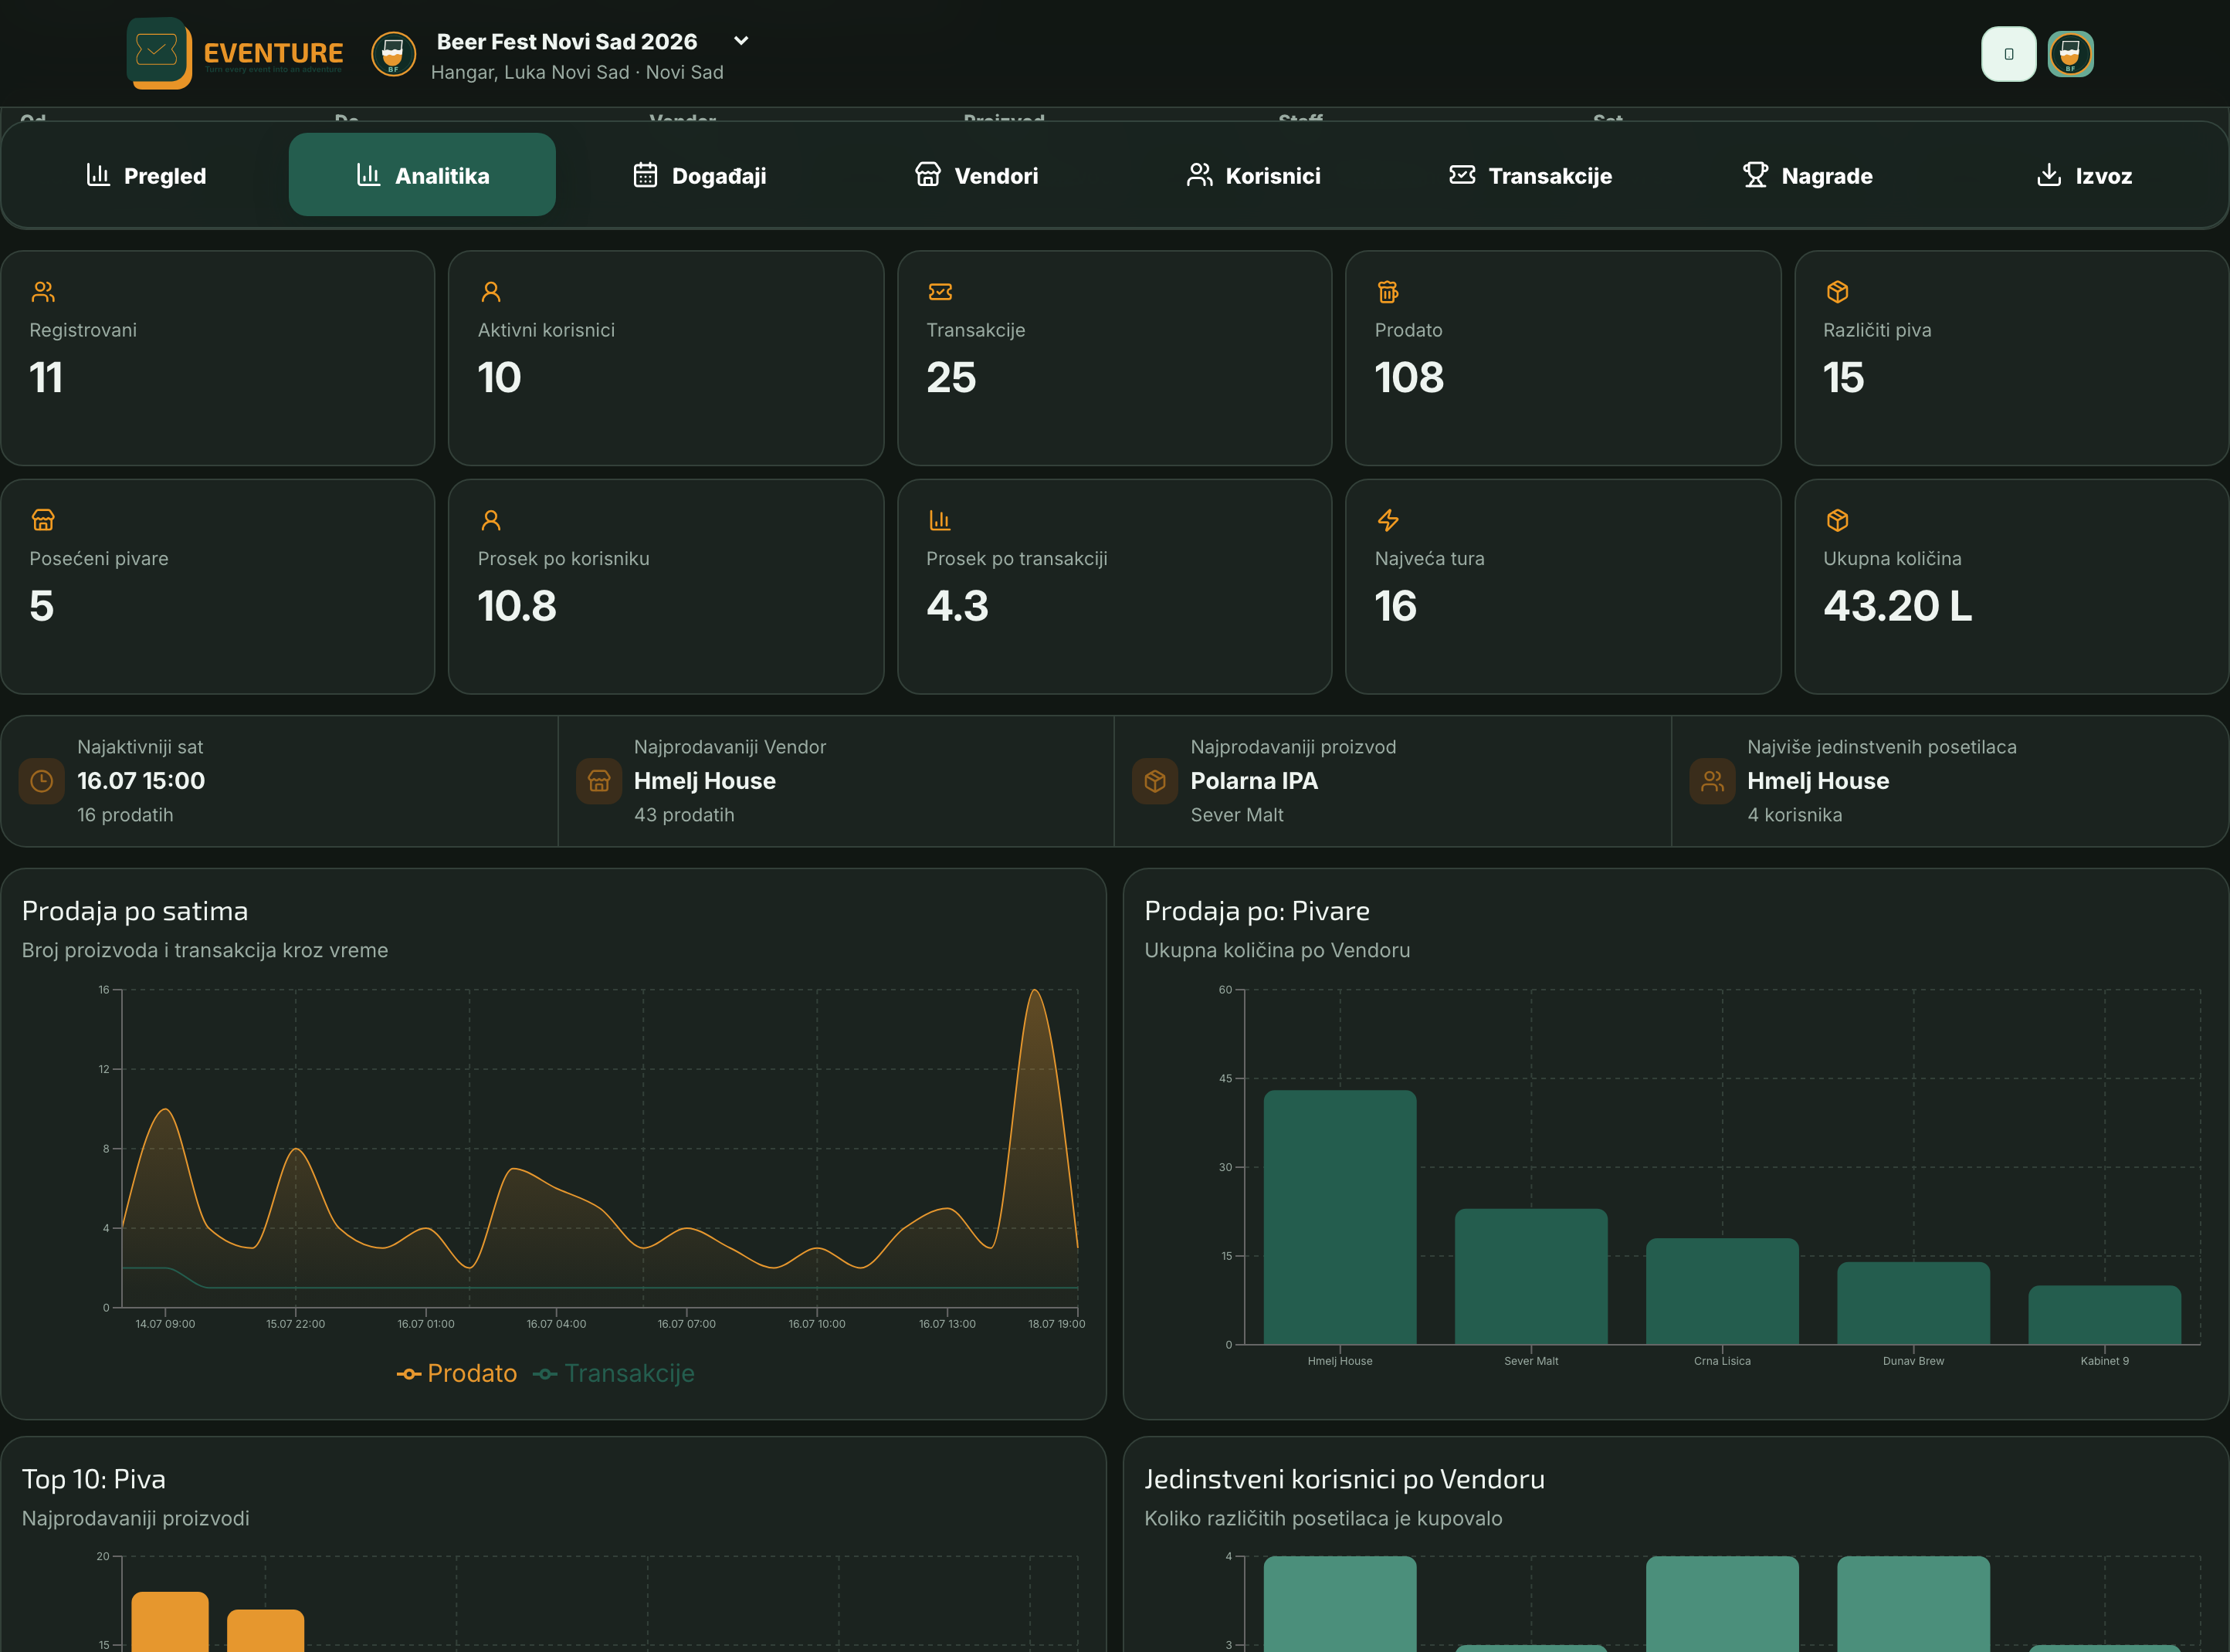This screenshot has height=1652, width=2230.
Task: Click the clock icon beside Najaktivniji sat
Action: click(42, 781)
